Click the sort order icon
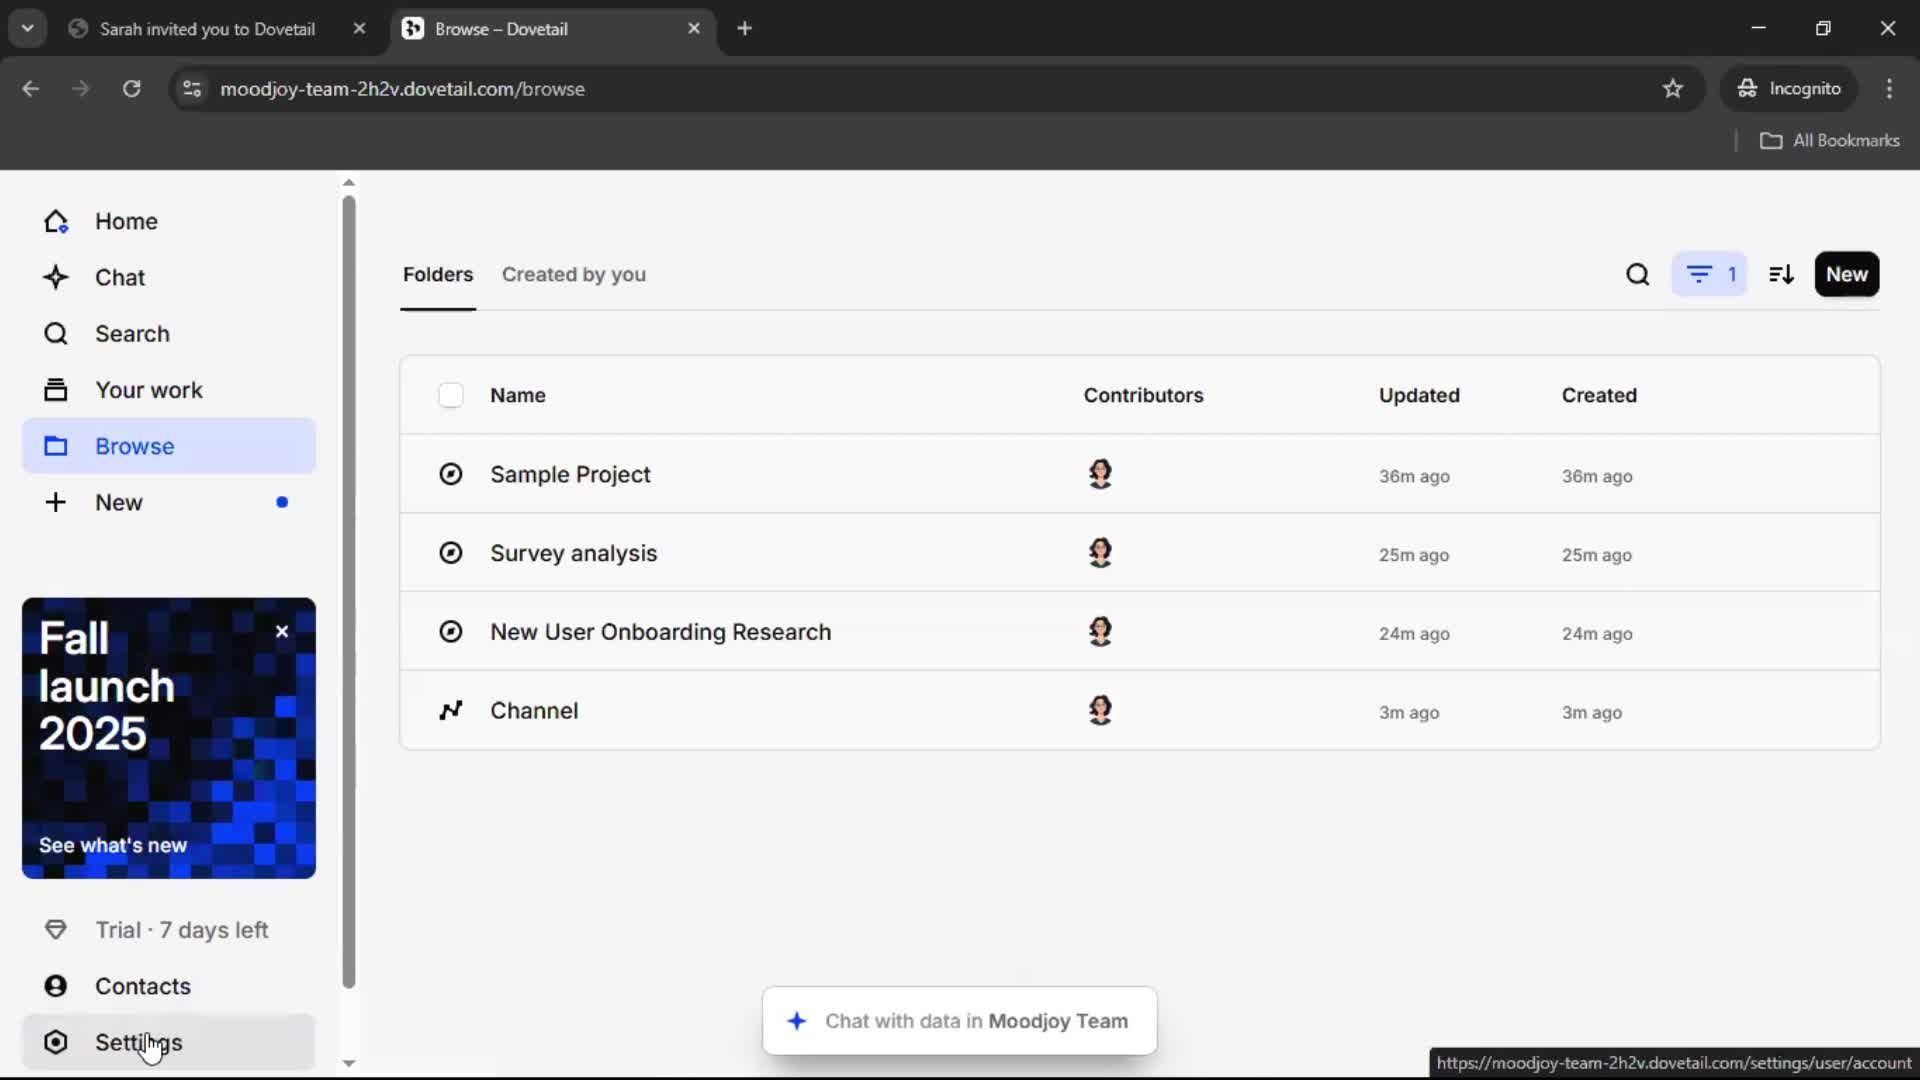The width and height of the screenshot is (1920, 1080). (x=1781, y=274)
